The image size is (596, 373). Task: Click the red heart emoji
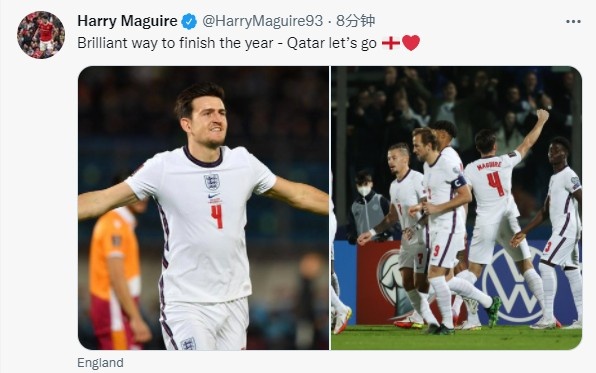(x=411, y=43)
